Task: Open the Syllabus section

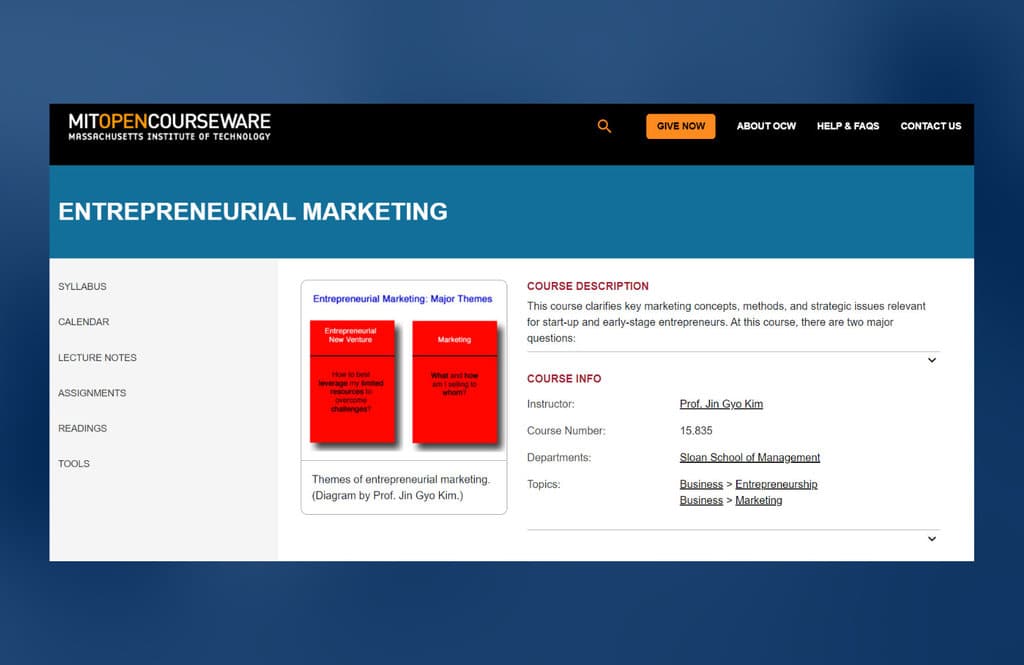Action: click(82, 286)
